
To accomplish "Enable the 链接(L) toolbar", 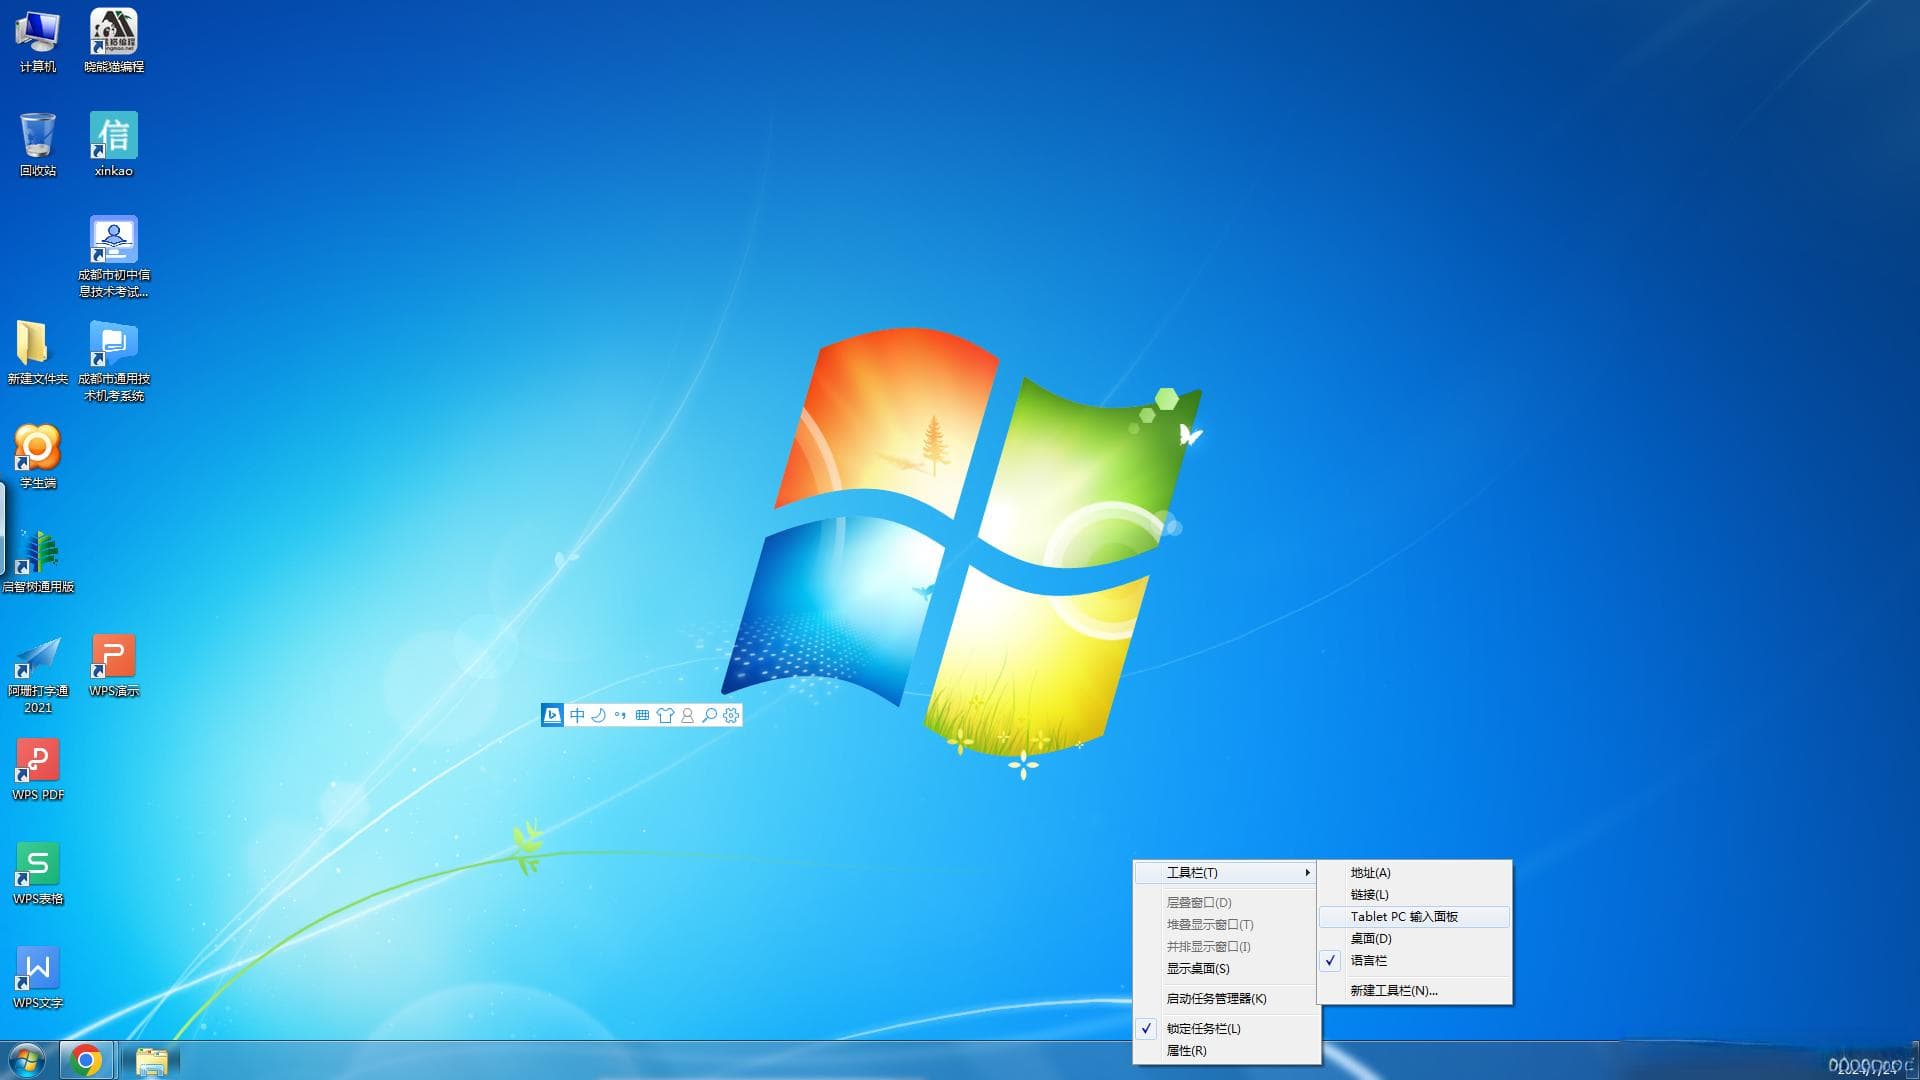I will (x=1414, y=895).
